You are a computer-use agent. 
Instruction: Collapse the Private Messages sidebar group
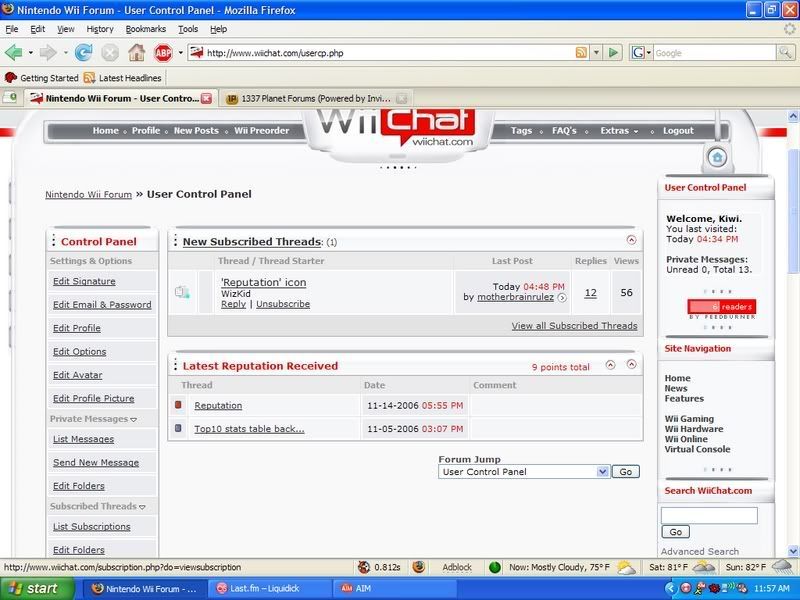[134, 419]
